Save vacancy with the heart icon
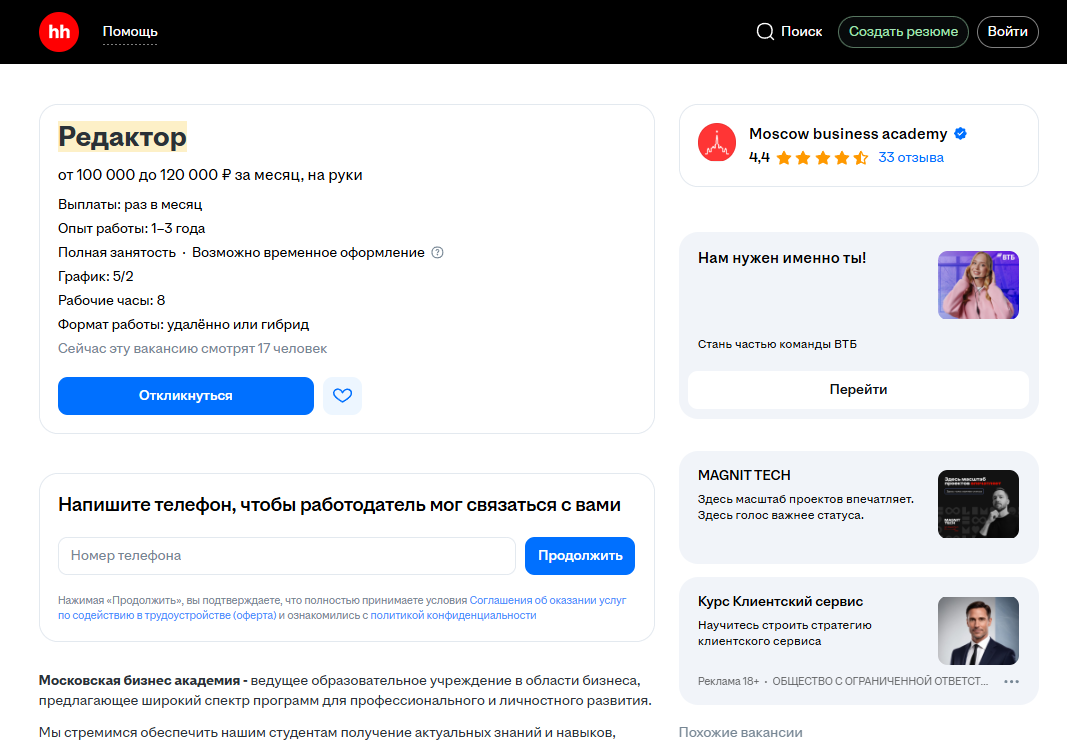Image resolution: width=1067 pixels, height=745 pixels. [x=342, y=396]
